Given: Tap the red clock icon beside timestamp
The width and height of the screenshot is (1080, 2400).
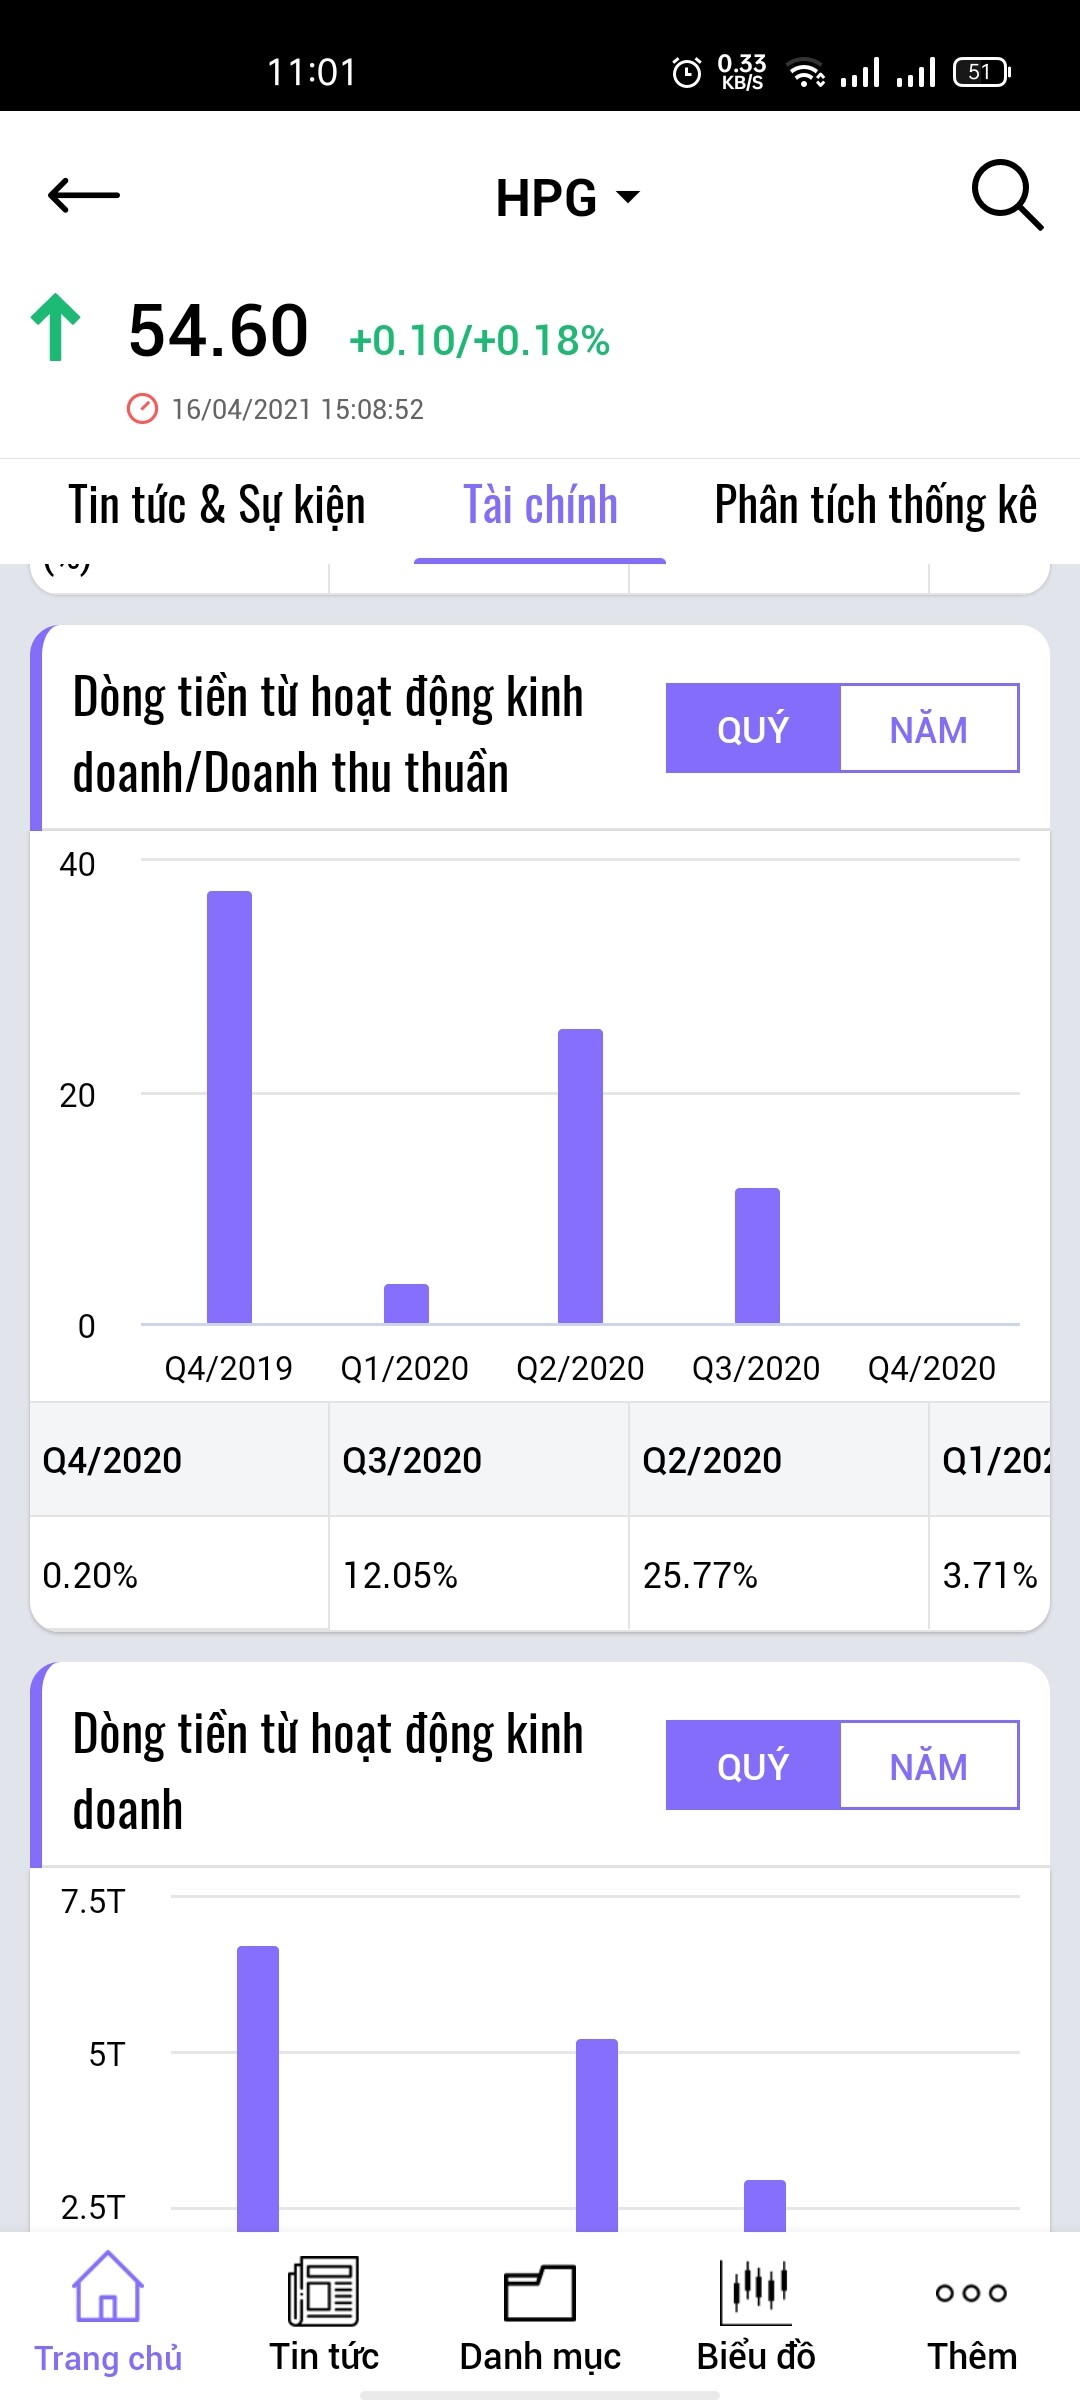Looking at the screenshot, I should (x=142, y=409).
